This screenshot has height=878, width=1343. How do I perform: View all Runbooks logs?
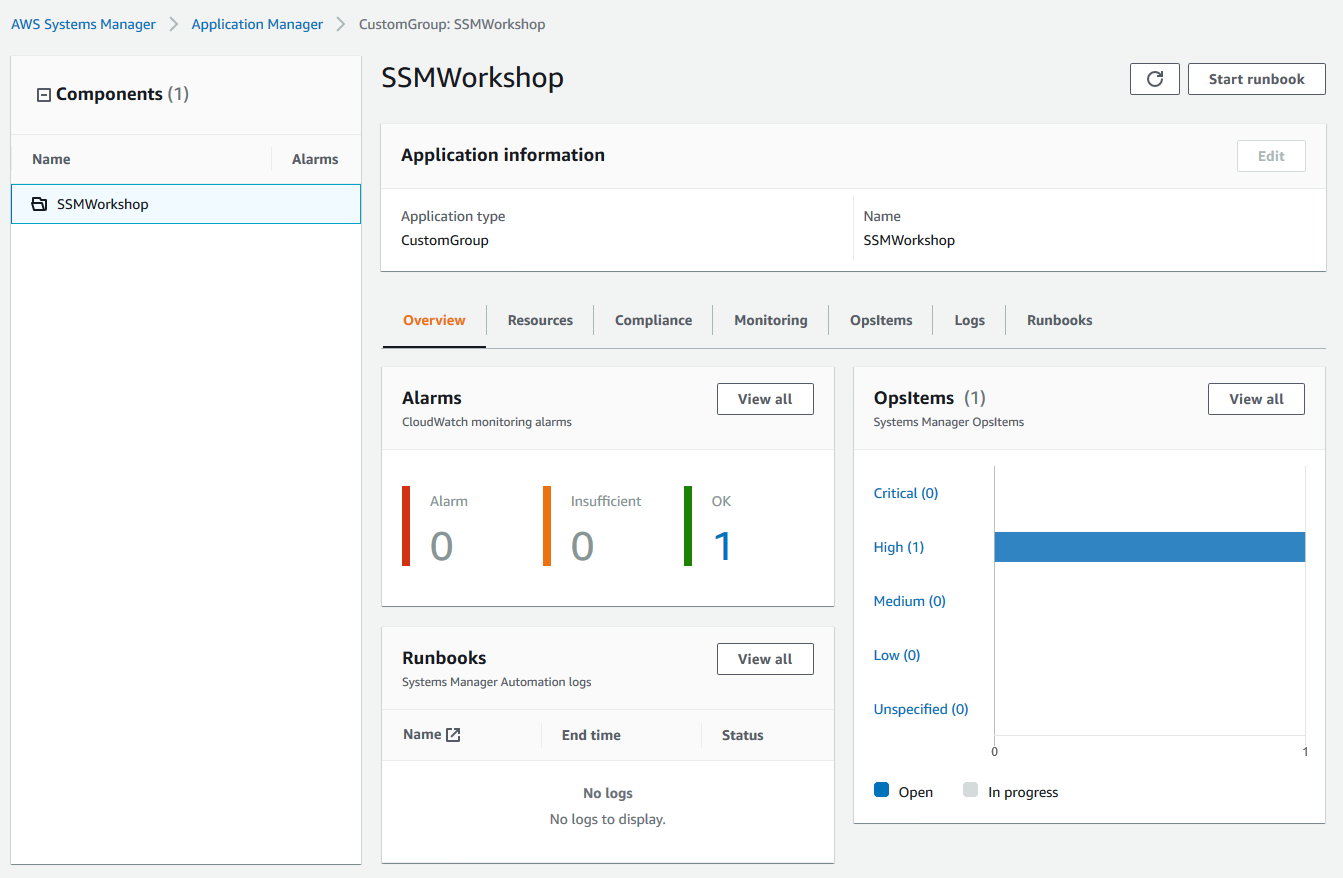(765, 659)
